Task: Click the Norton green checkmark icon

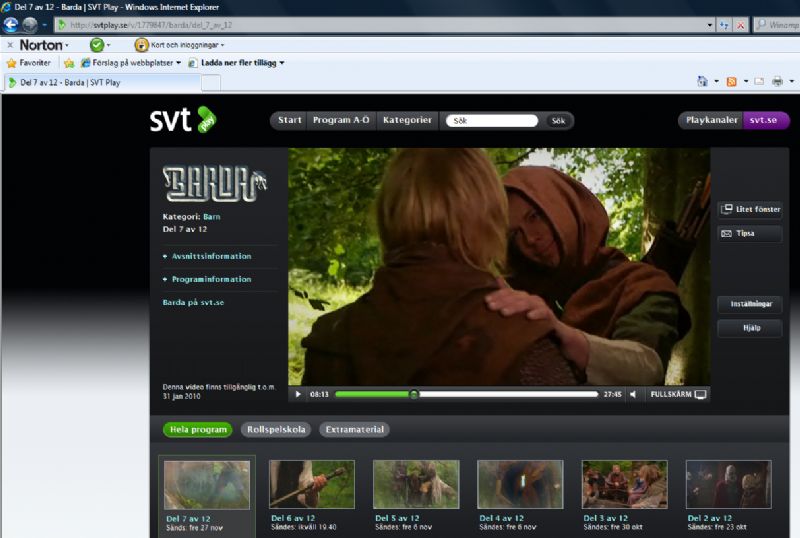Action: coord(97,45)
